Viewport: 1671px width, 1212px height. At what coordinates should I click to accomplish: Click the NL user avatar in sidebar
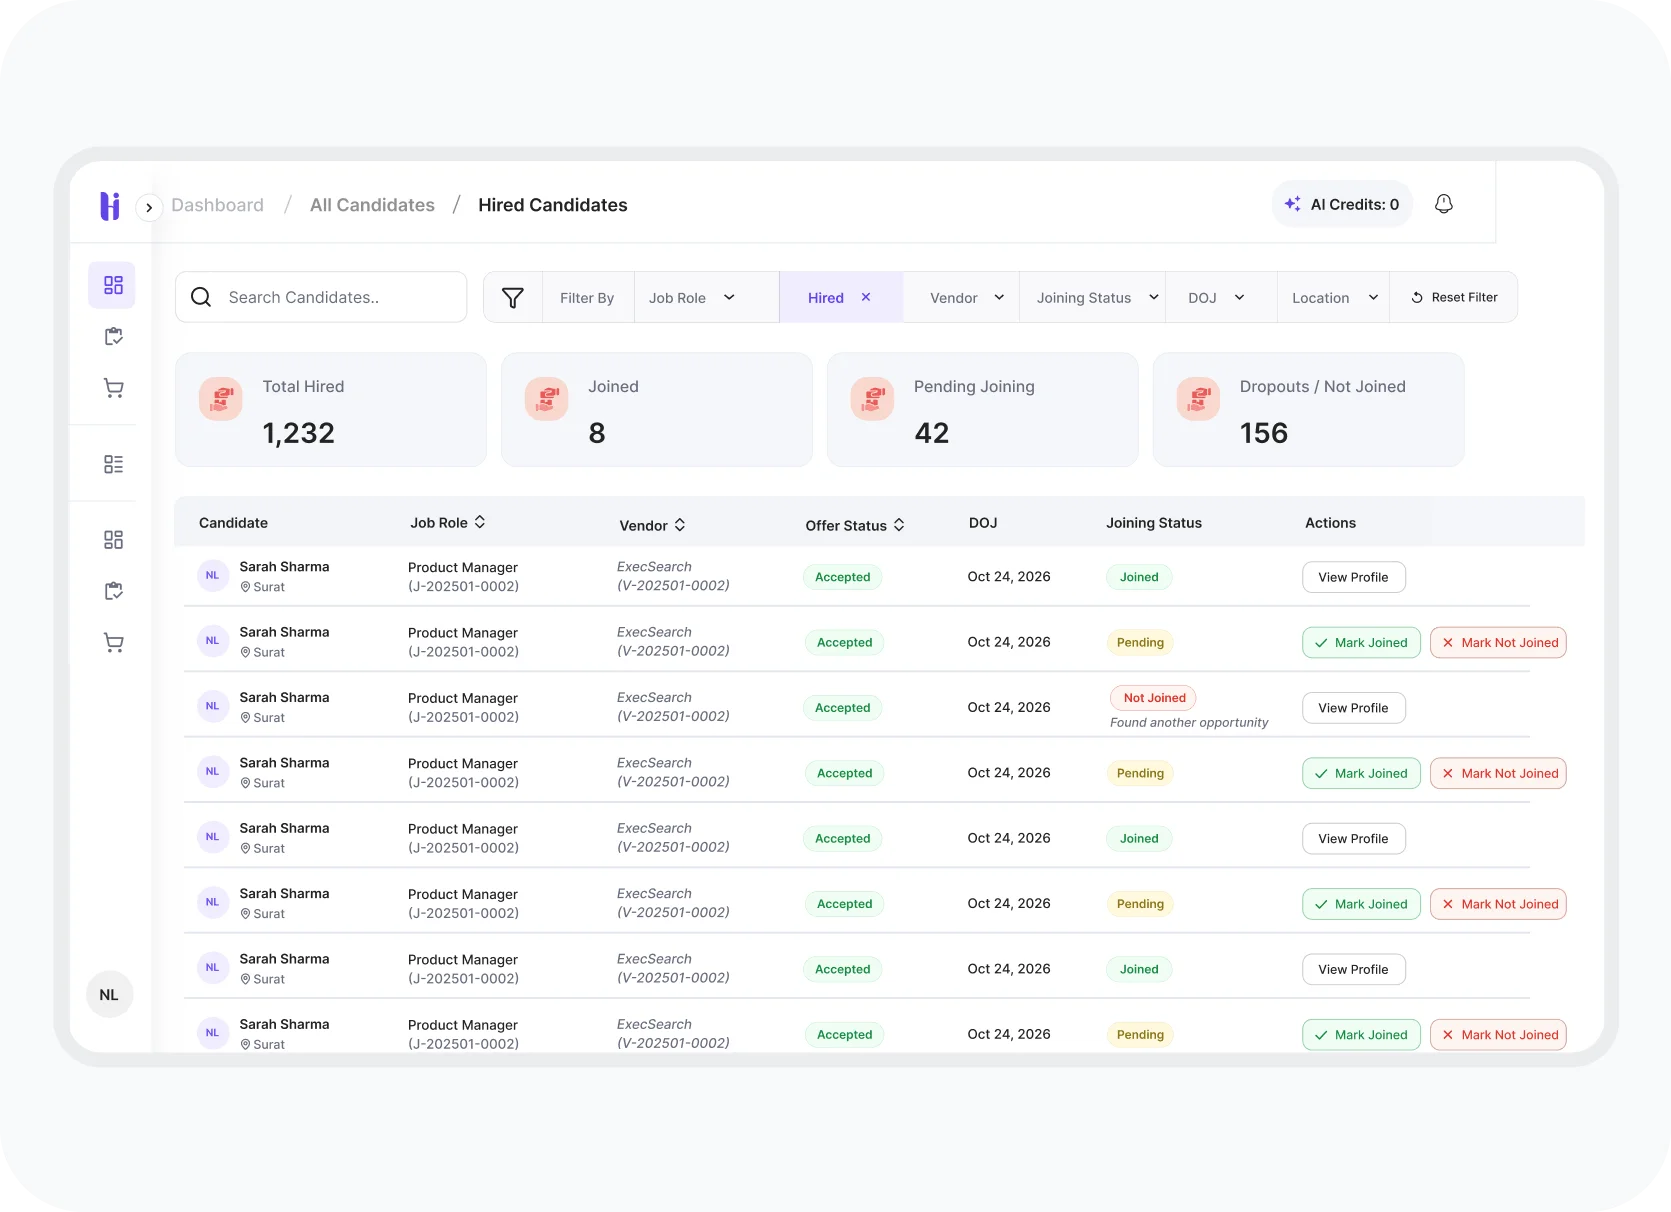109,995
